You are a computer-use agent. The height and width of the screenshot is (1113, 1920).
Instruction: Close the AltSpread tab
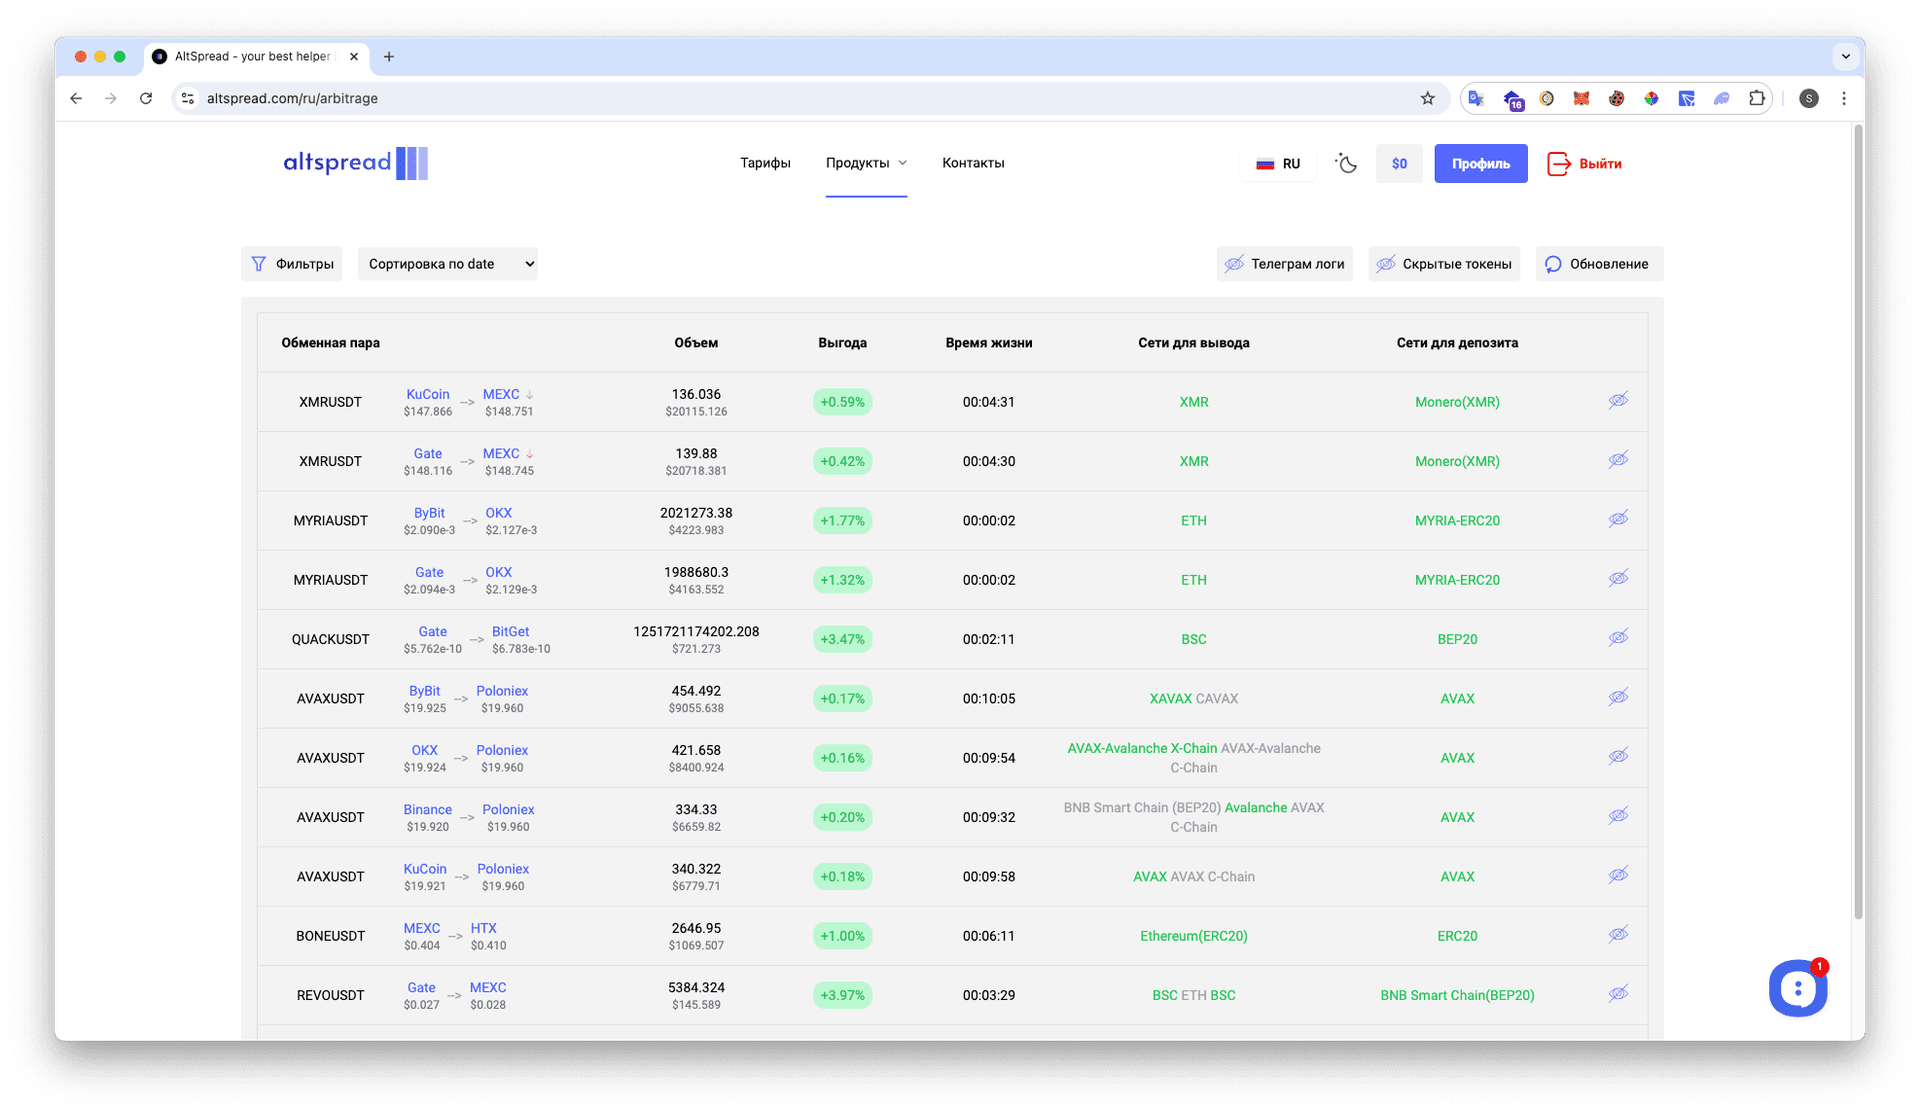coord(354,57)
